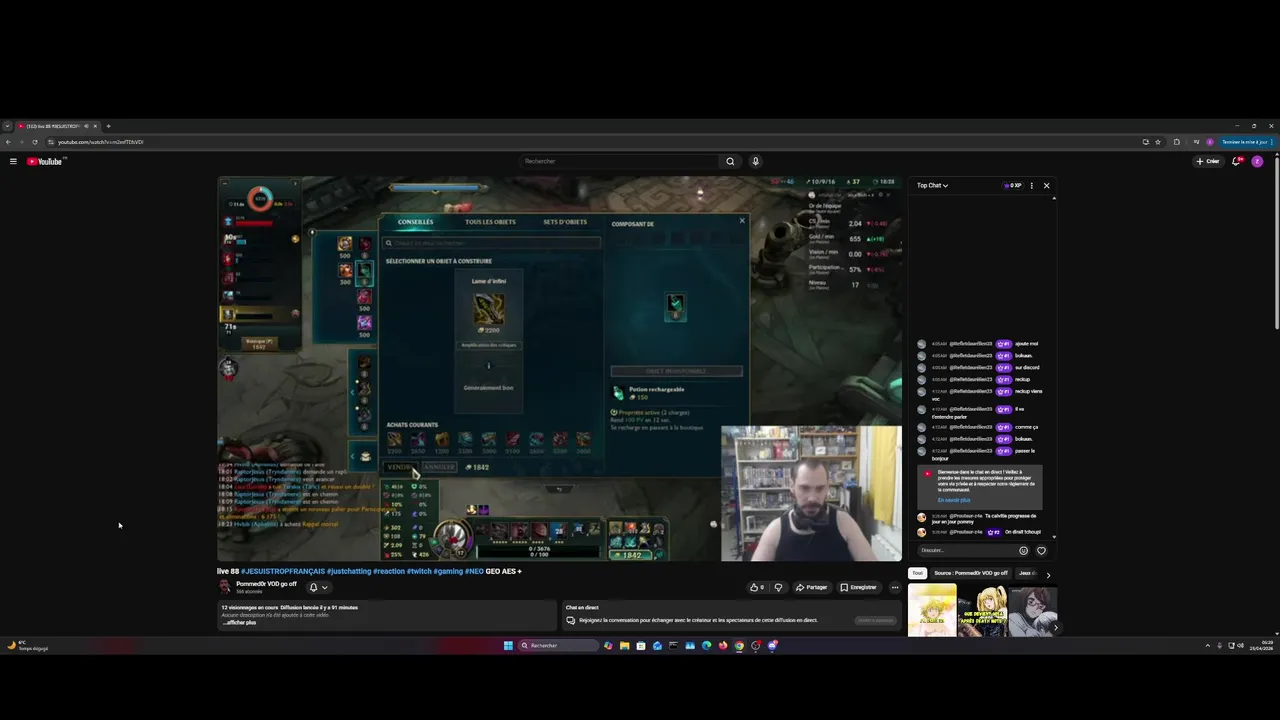1280x720 pixels.
Task: Mute the tab via its speaker icon
Action: (86, 126)
